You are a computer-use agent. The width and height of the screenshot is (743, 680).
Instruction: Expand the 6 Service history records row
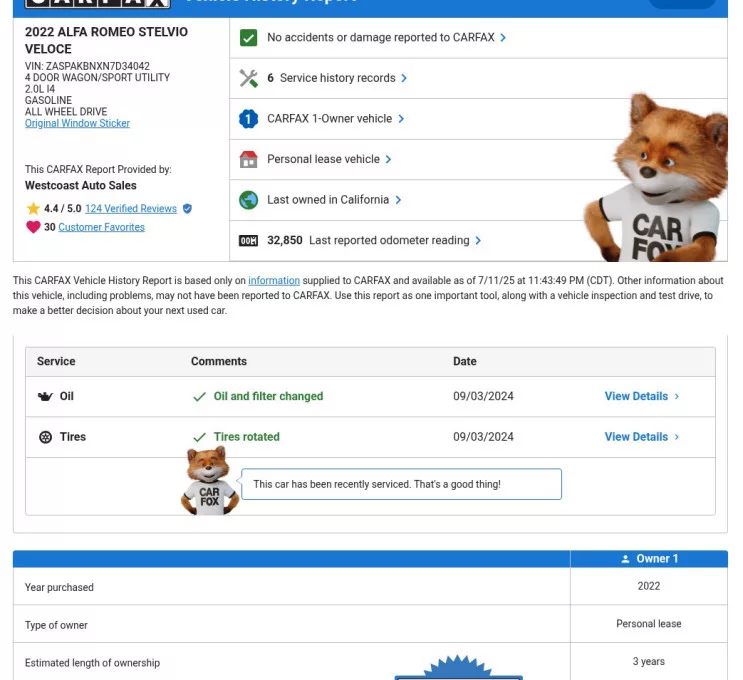coord(337,78)
